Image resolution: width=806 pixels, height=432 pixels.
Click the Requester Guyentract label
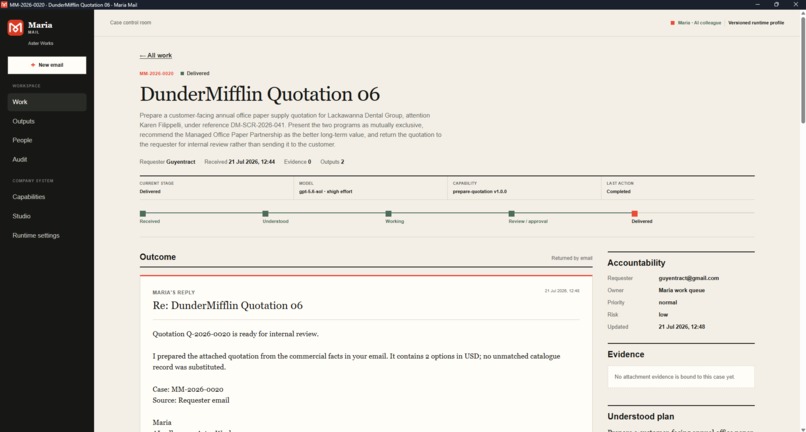click(167, 162)
